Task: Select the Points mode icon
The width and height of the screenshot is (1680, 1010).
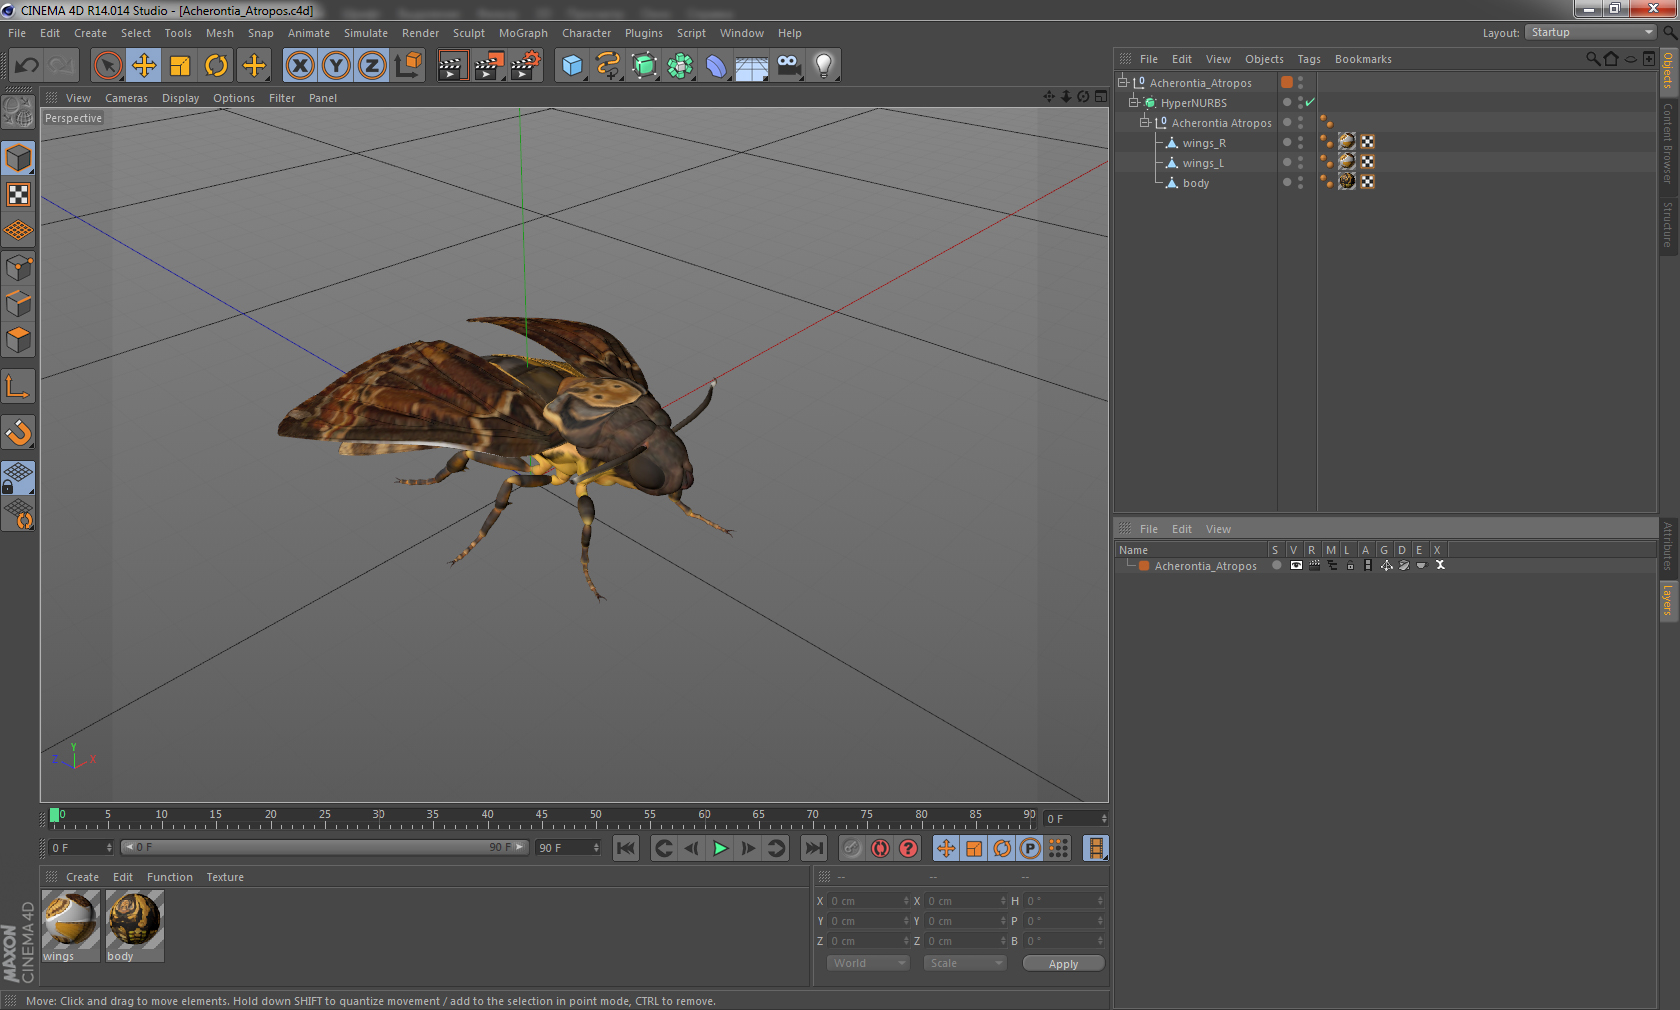Action: [18, 267]
